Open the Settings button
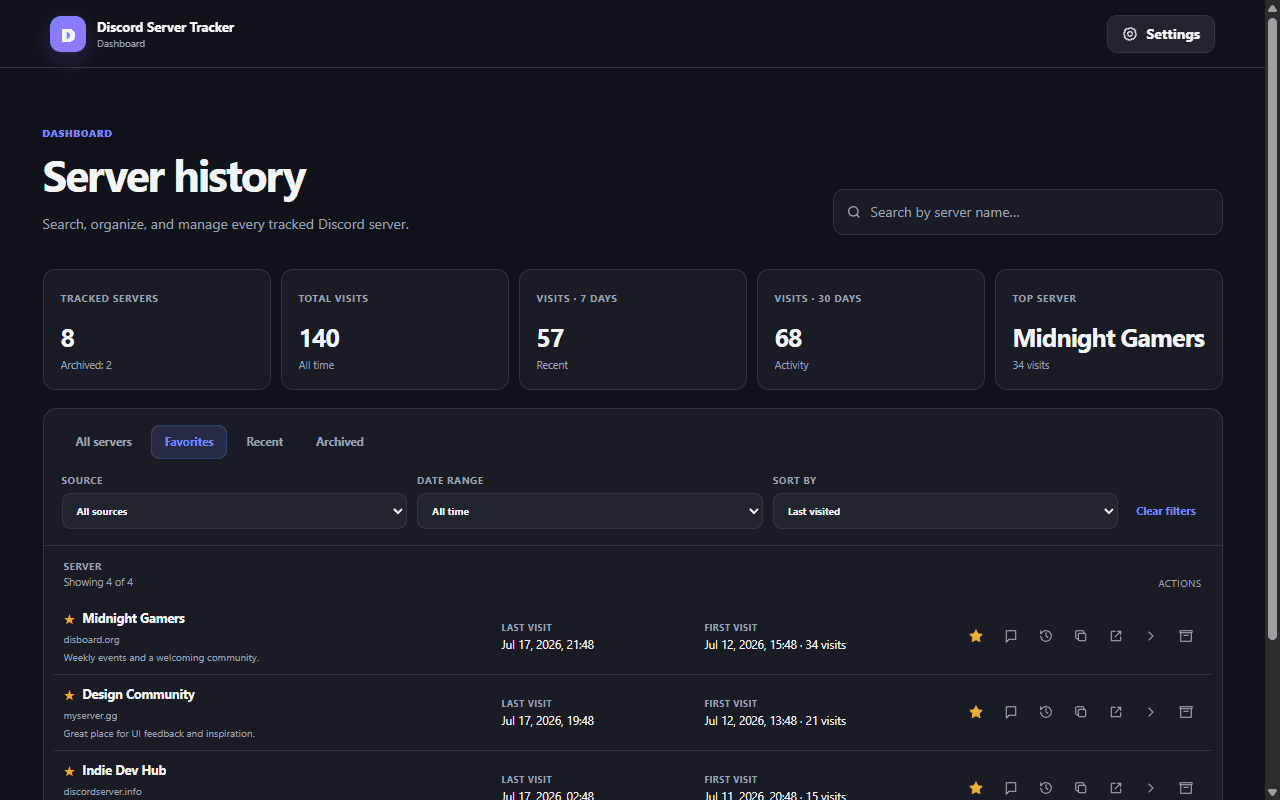 click(1161, 34)
